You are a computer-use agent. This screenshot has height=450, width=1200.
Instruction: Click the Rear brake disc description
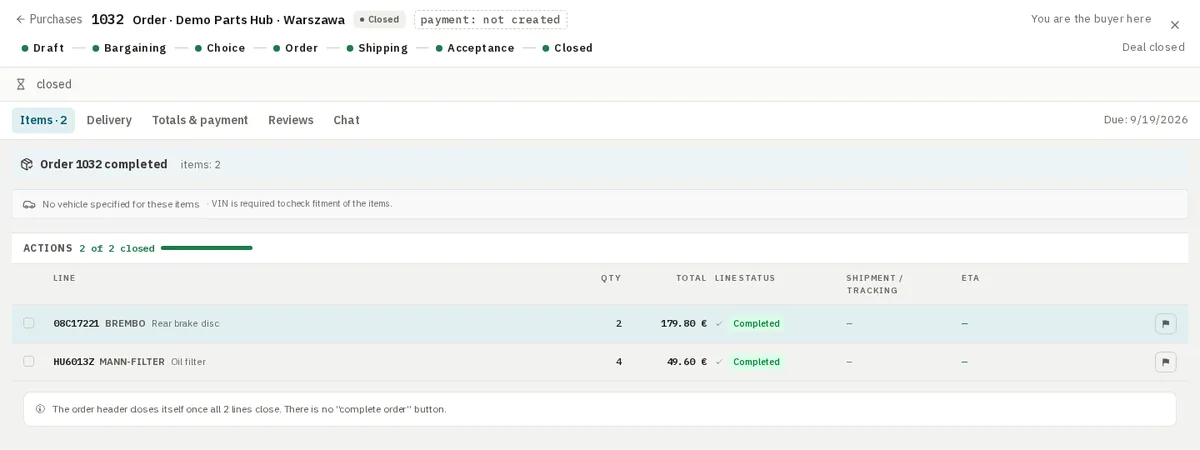coord(185,324)
